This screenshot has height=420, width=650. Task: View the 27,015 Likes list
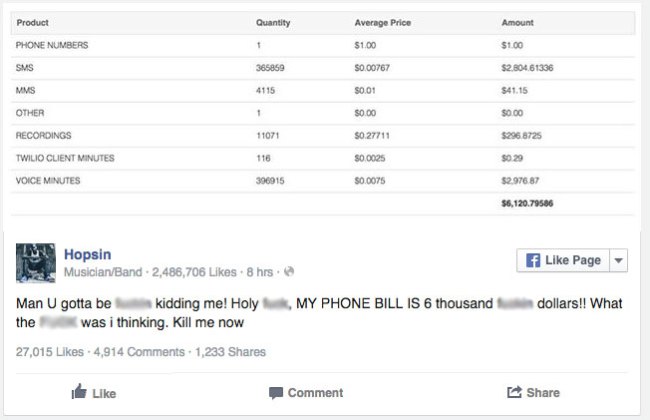click(50, 352)
